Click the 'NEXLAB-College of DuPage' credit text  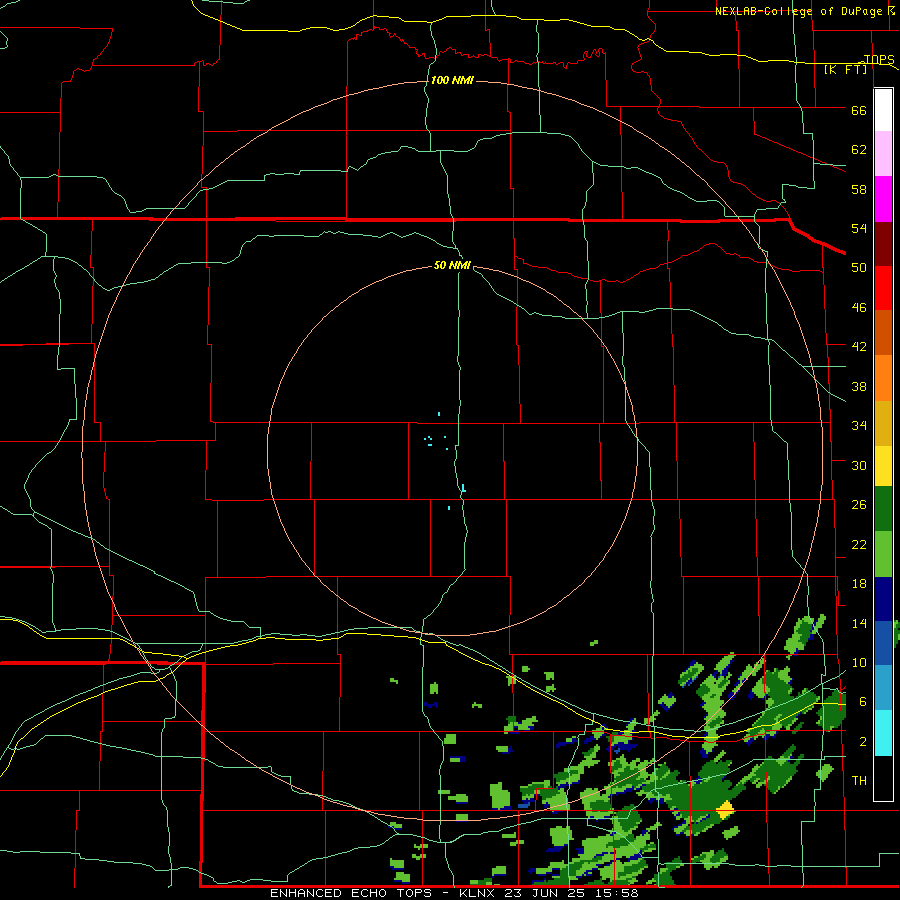[801, 11]
